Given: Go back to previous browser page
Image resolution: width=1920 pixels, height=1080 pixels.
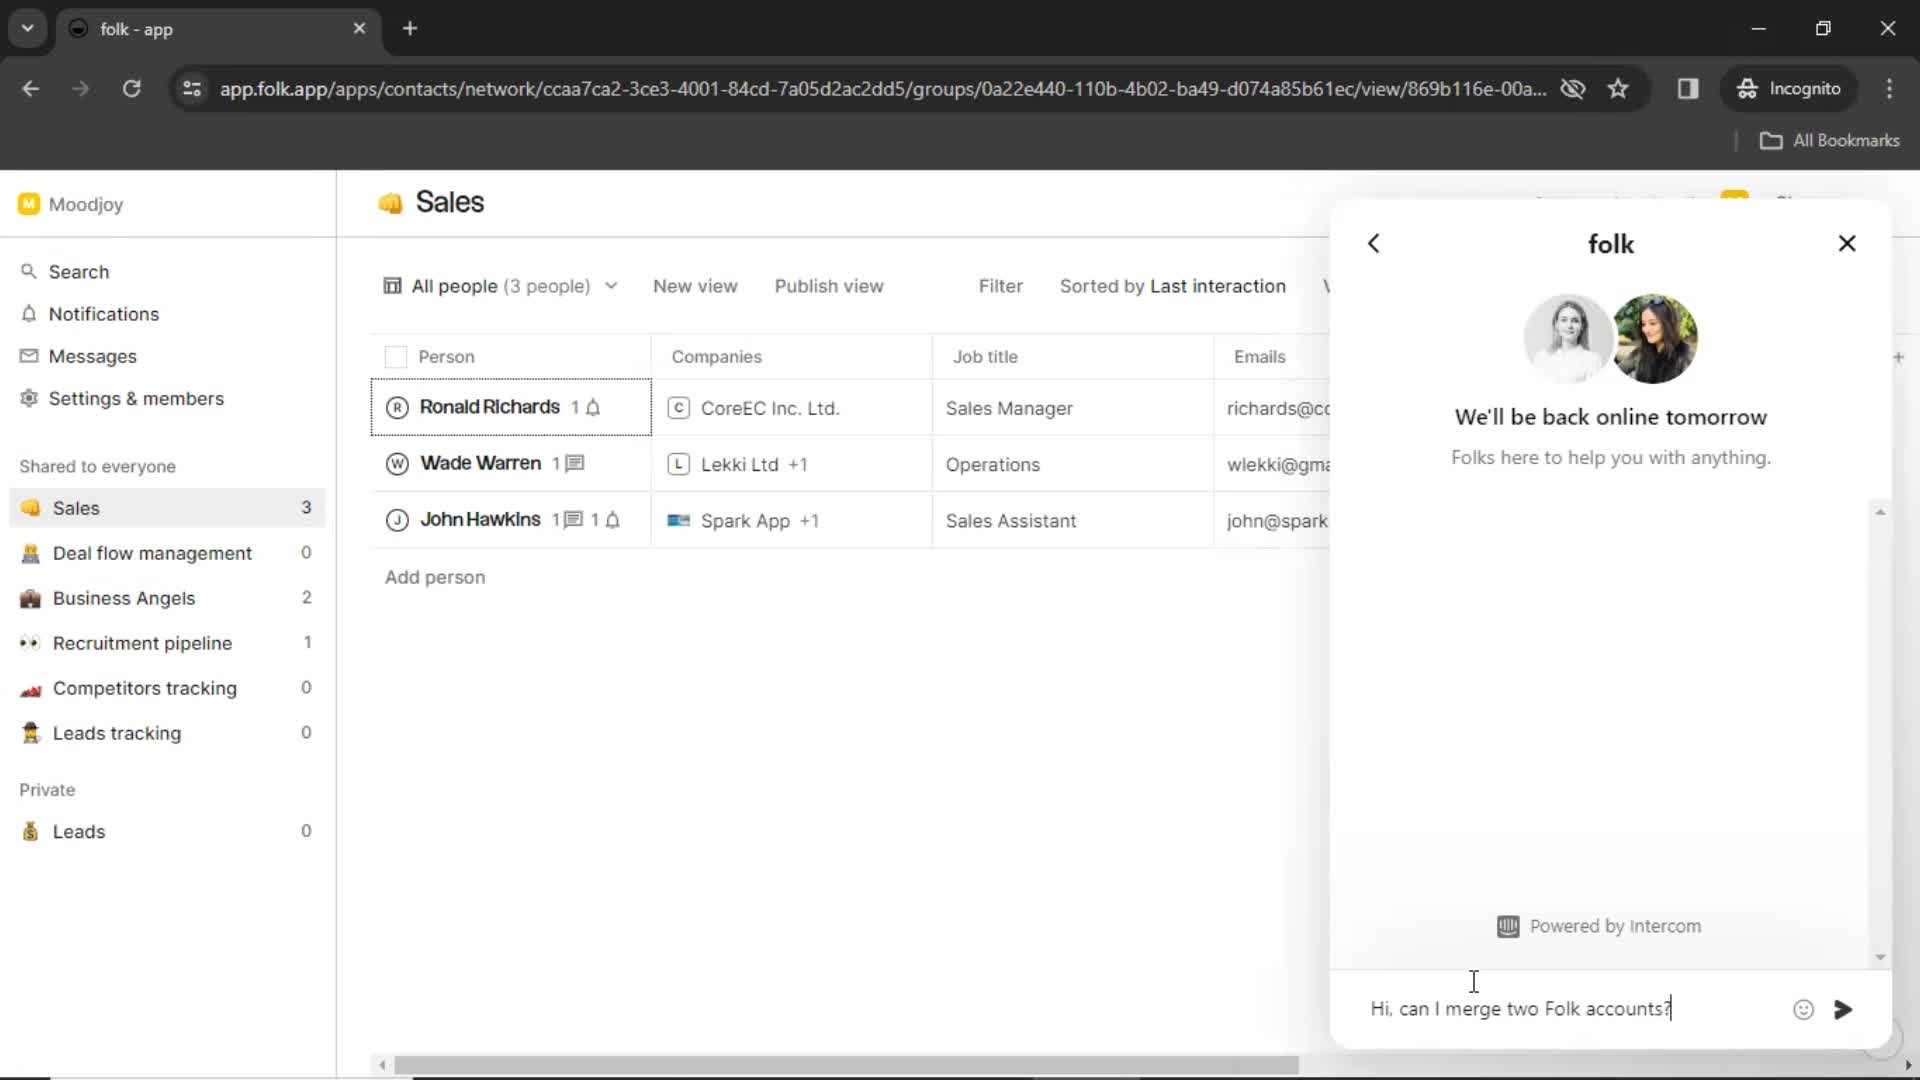Looking at the screenshot, I should pyautogui.click(x=31, y=89).
